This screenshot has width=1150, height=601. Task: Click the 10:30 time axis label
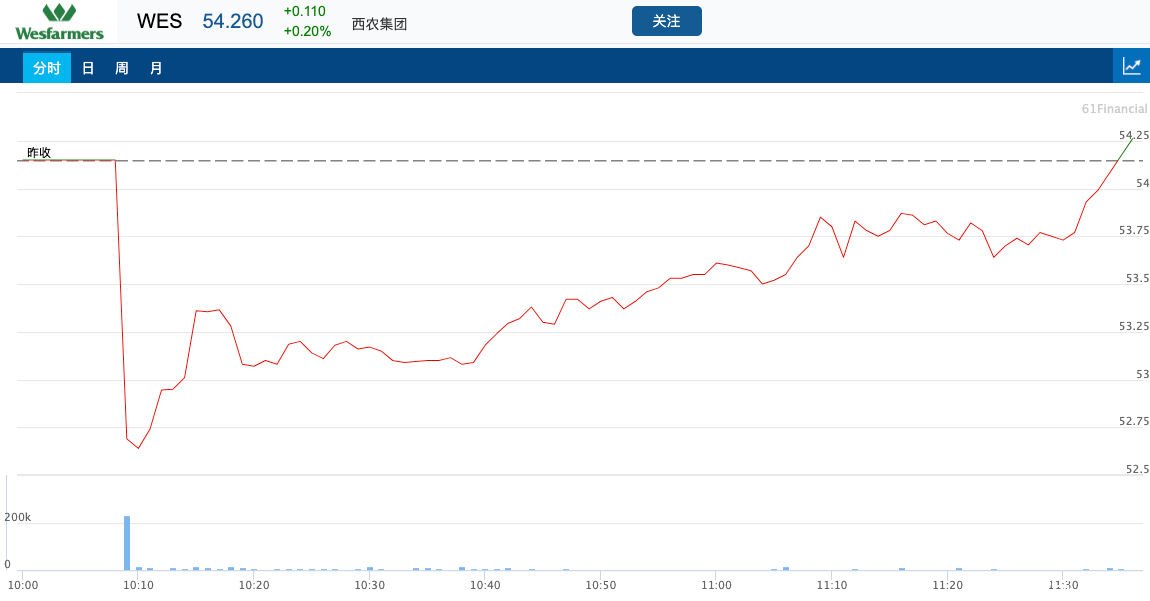pyautogui.click(x=370, y=585)
